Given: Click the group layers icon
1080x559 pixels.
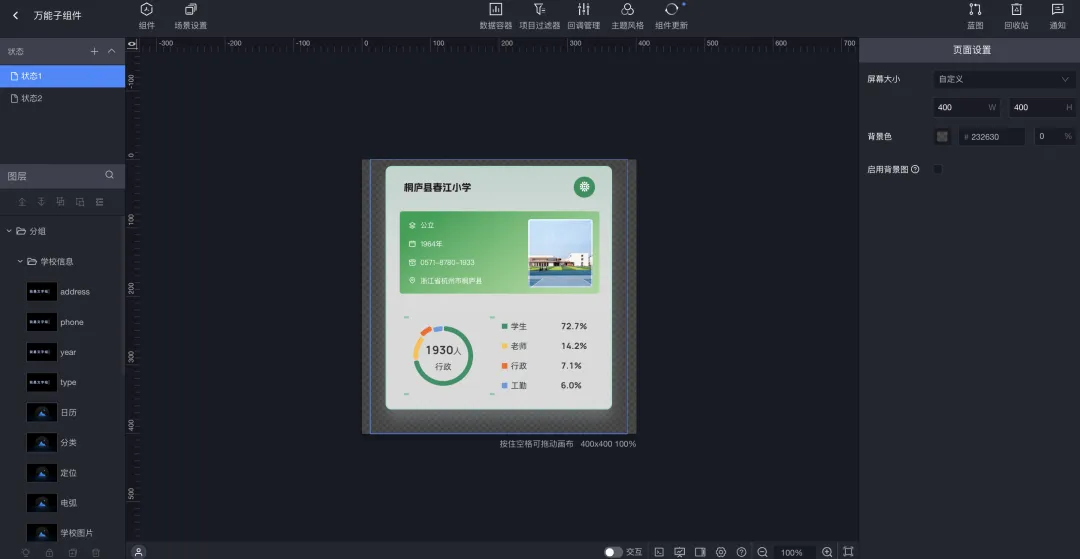Looking at the screenshot, I should pos(61,202).
